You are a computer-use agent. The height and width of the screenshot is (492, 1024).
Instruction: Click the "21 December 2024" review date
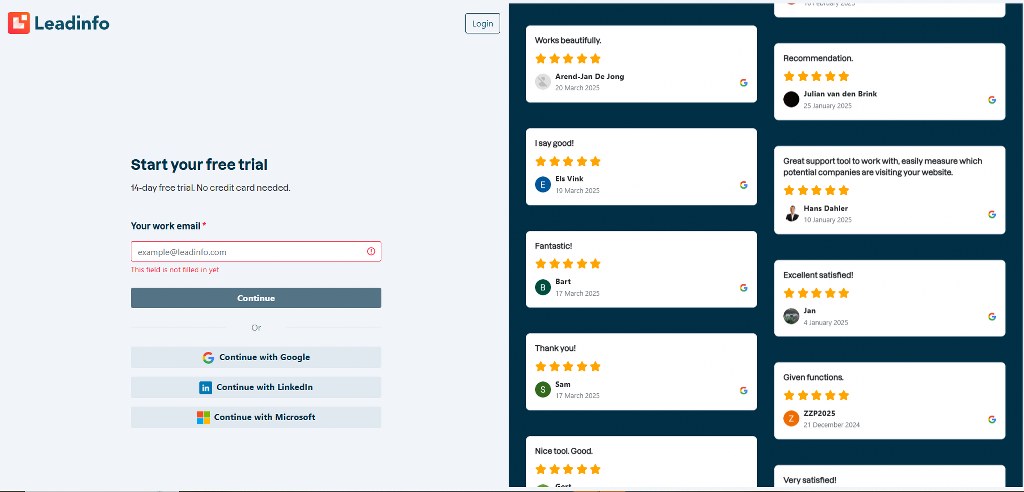(831, 425)
